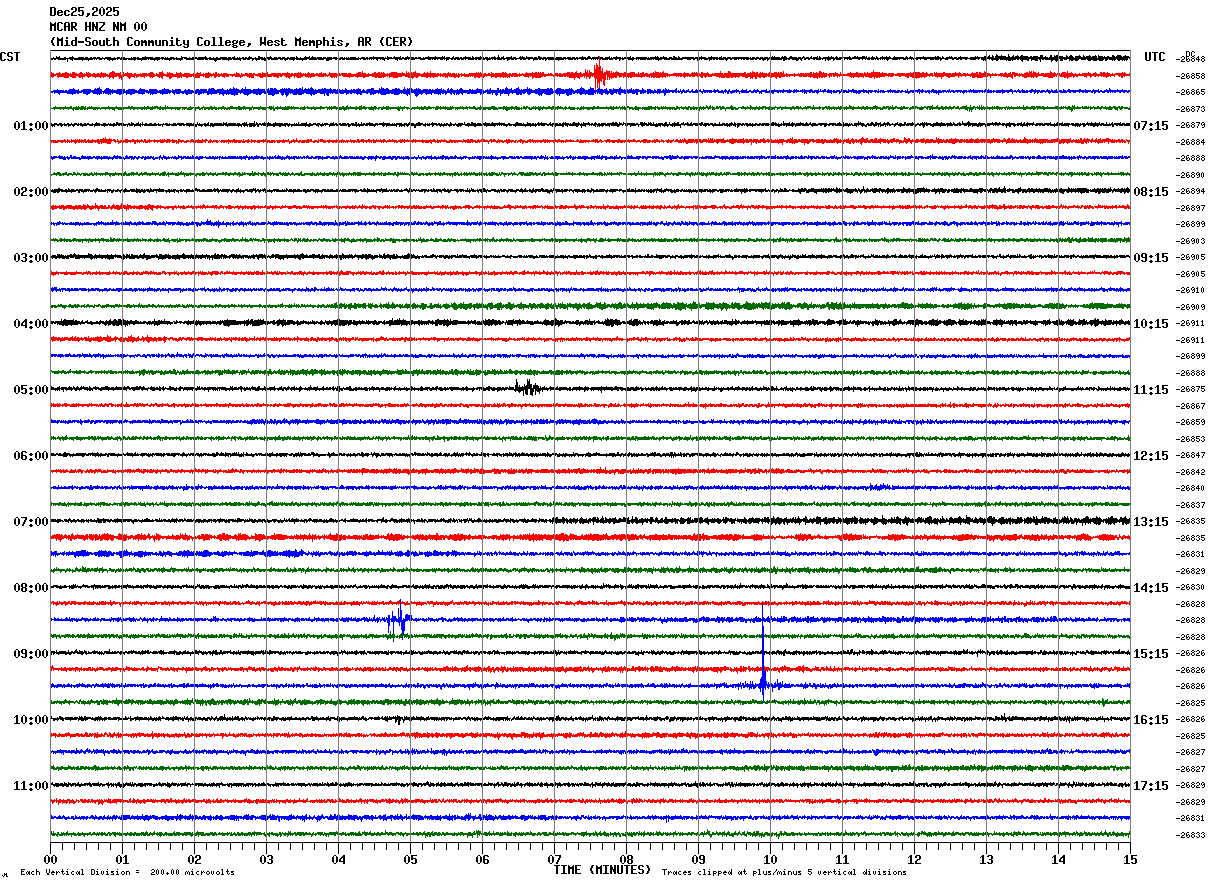Select the 02:00 CST row label
This screenshot has width=1210, height=886.
30,192
